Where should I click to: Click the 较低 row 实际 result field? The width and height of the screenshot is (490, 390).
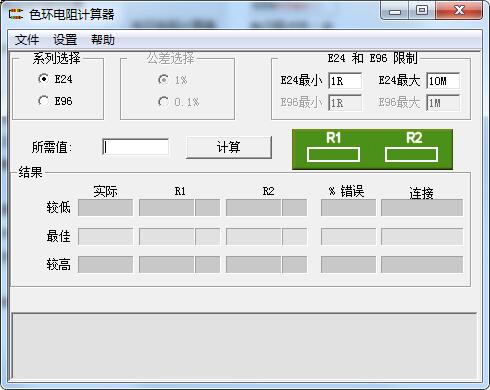[x=105, y=208]
